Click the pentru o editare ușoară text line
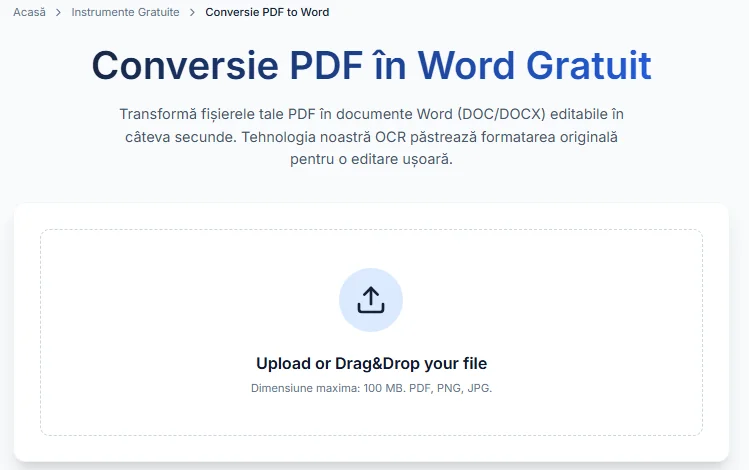 point(371,160)
